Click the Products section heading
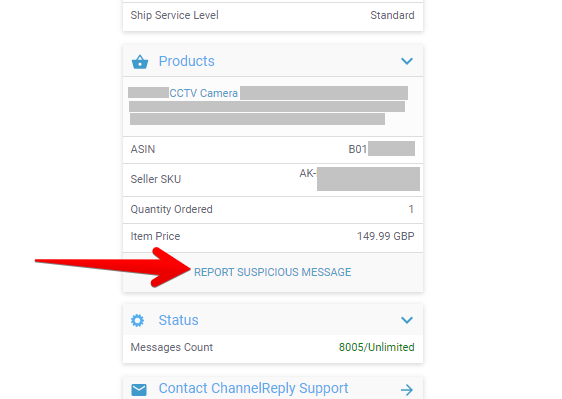The width and height of the screenshot is (562, 399). click(x=186, y=61)
